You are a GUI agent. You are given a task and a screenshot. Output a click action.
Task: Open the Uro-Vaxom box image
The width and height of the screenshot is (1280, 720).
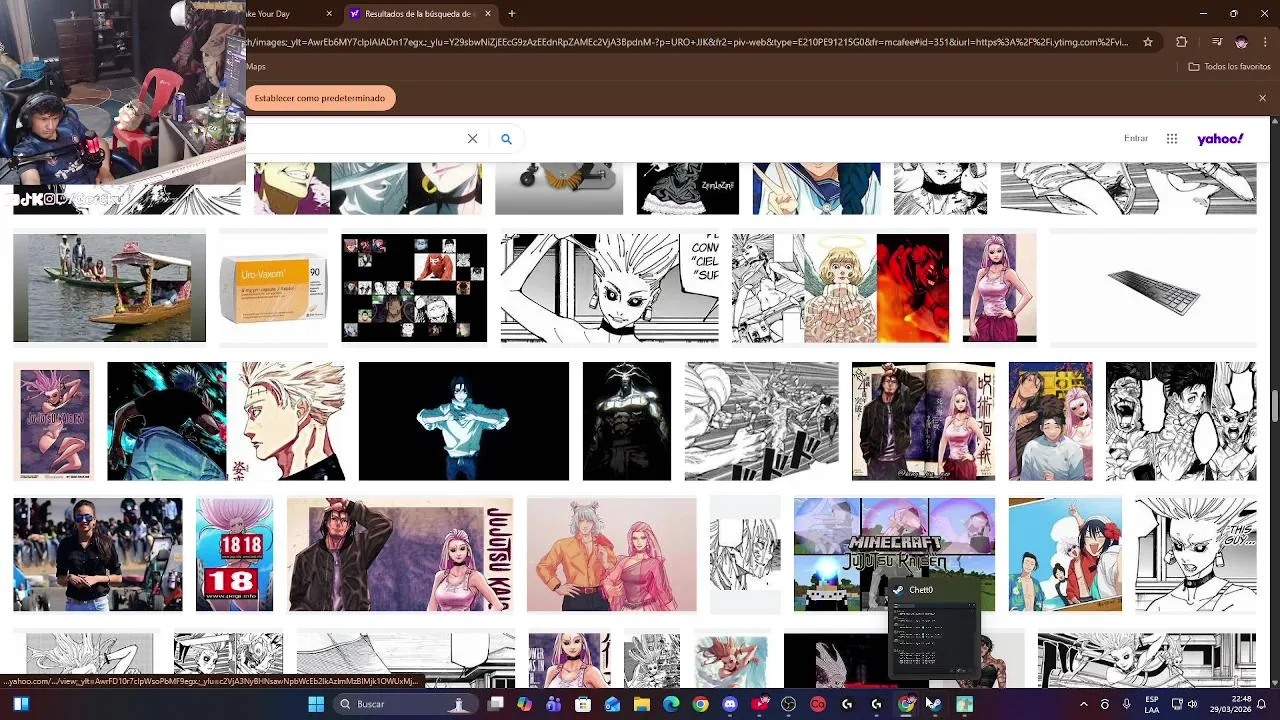point(273,288)
